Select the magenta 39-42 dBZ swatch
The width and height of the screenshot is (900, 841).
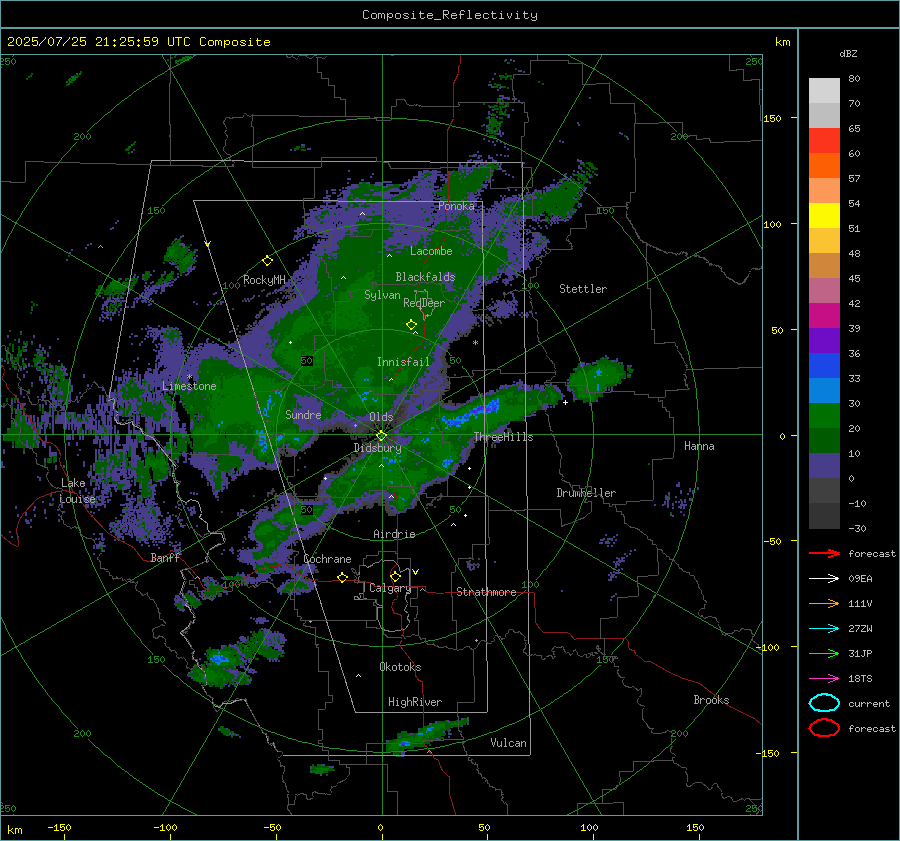point(824,315)
